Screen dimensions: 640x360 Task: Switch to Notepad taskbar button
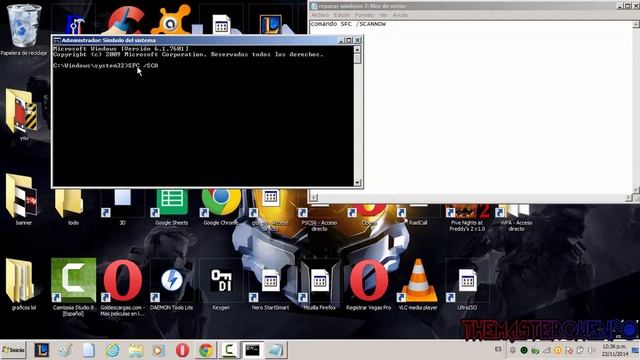tap(276, 350)
